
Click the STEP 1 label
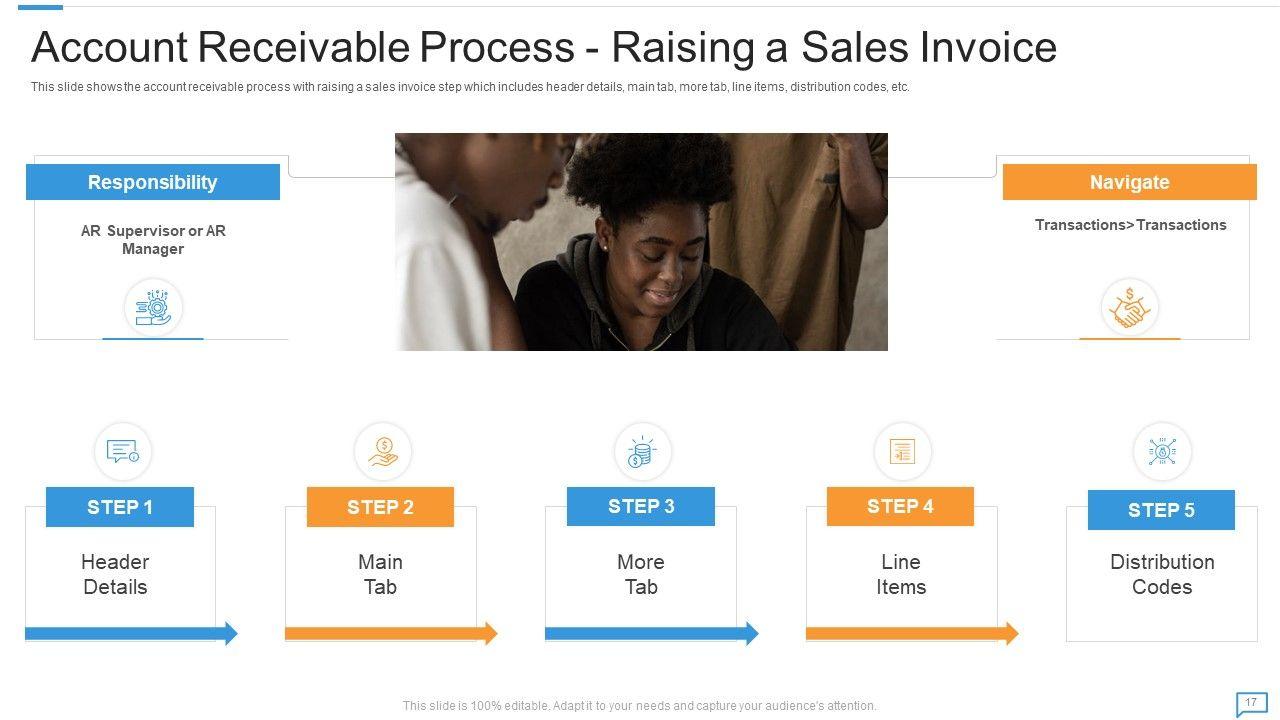pyautogui.click(x=120, y=507)
